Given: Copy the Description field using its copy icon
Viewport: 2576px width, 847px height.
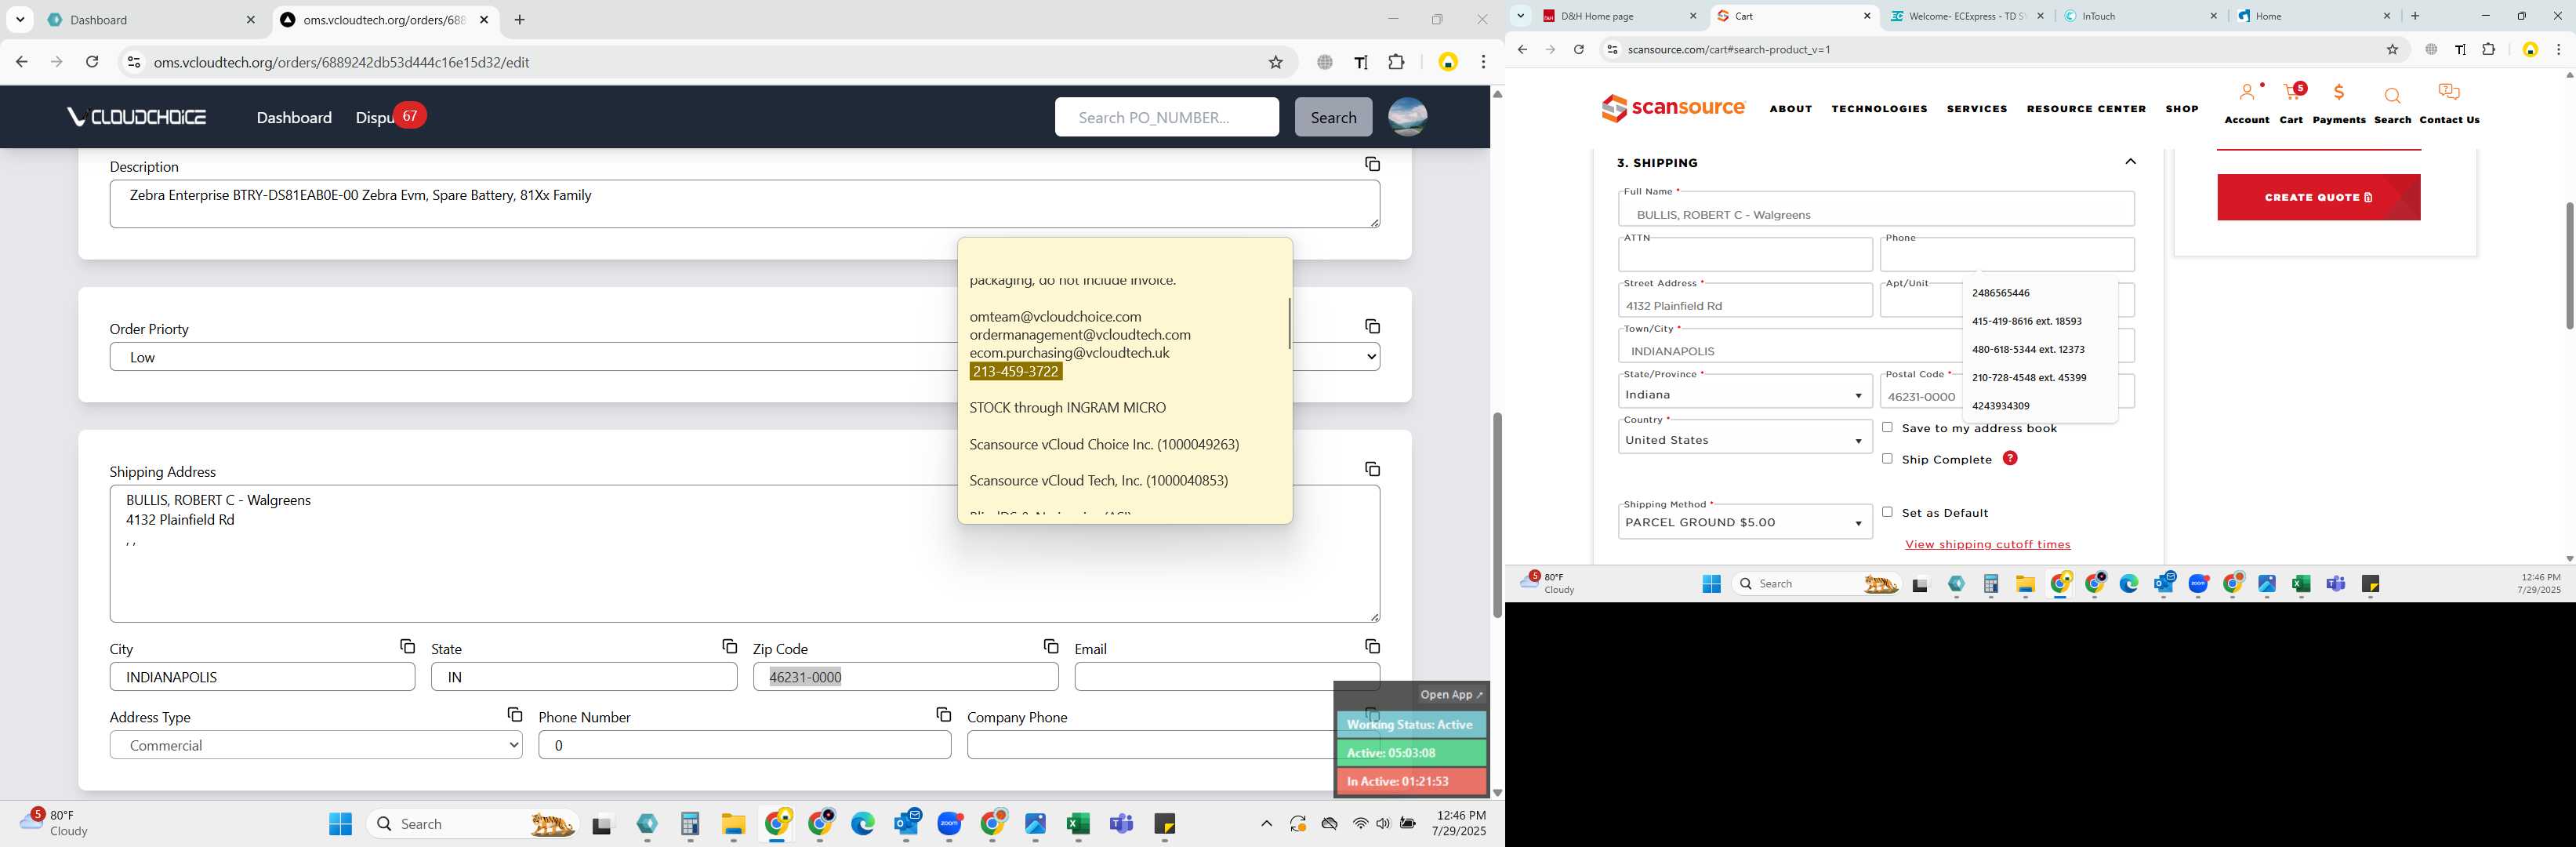Looking at the screenshot, I should click(x=1372, y=164).
